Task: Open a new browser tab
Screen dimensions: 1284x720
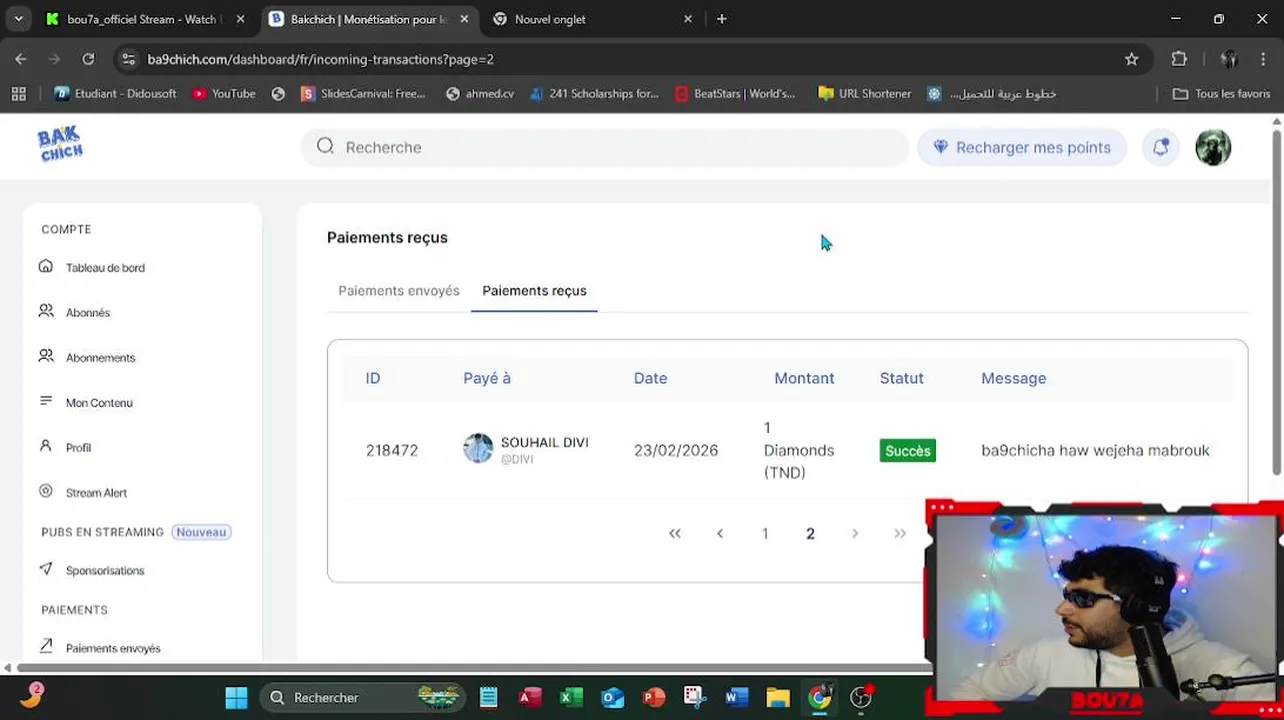Action: tap(722, 19)
